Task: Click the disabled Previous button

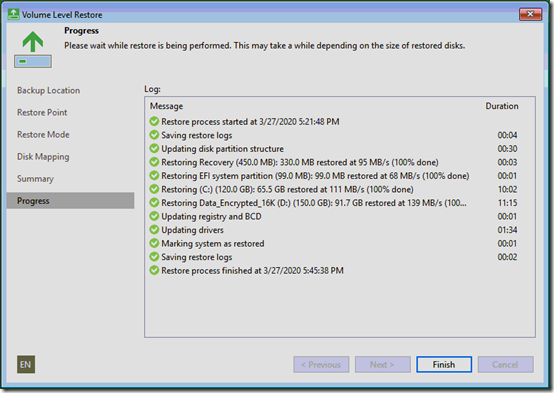Action: click(321, 364)
